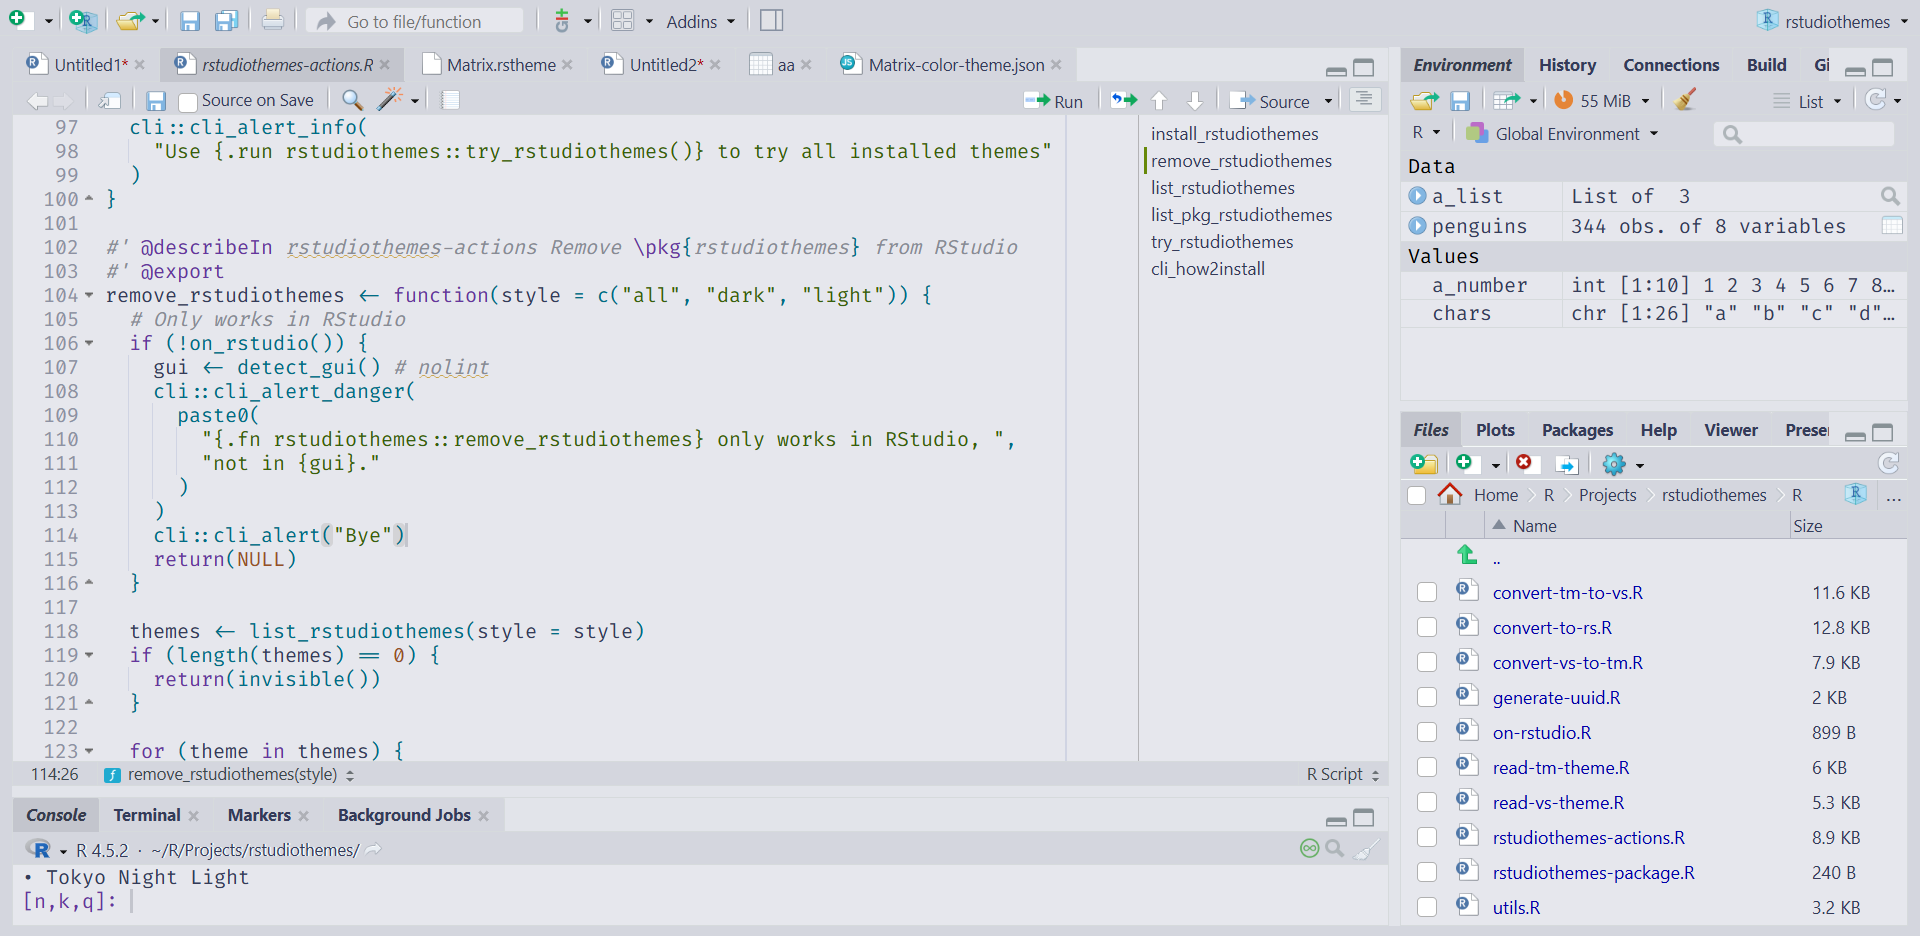Toggle the document outline icon
Viewport: 1920px width, 936px height.
click(x=1364, y=100)
